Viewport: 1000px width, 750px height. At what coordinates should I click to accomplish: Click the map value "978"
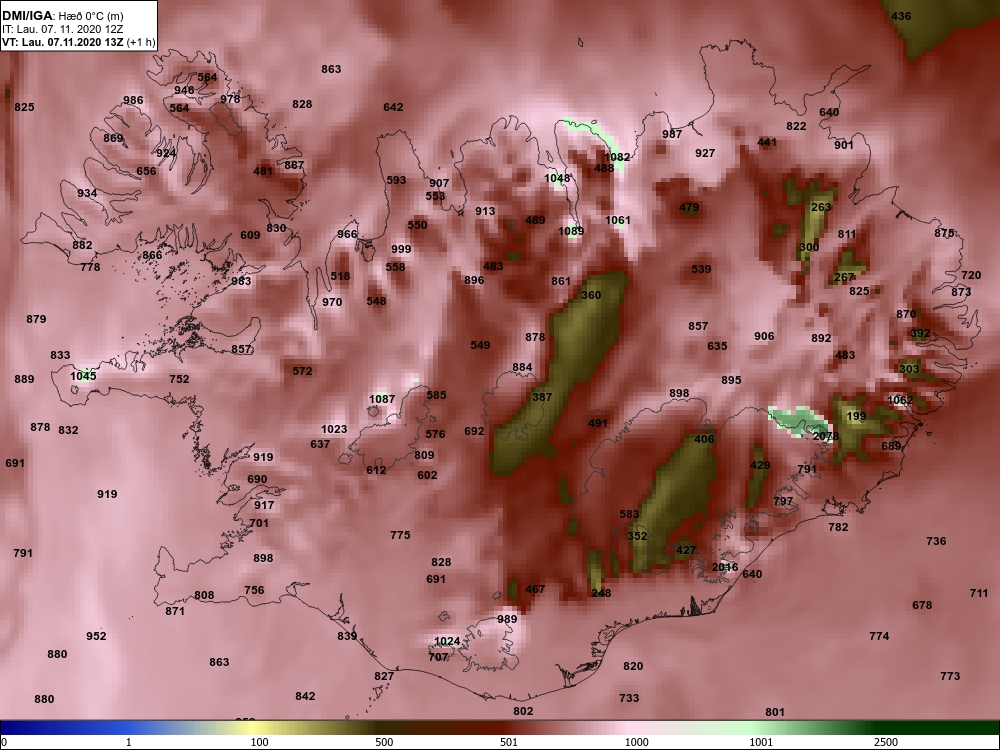tap(230, 99)
